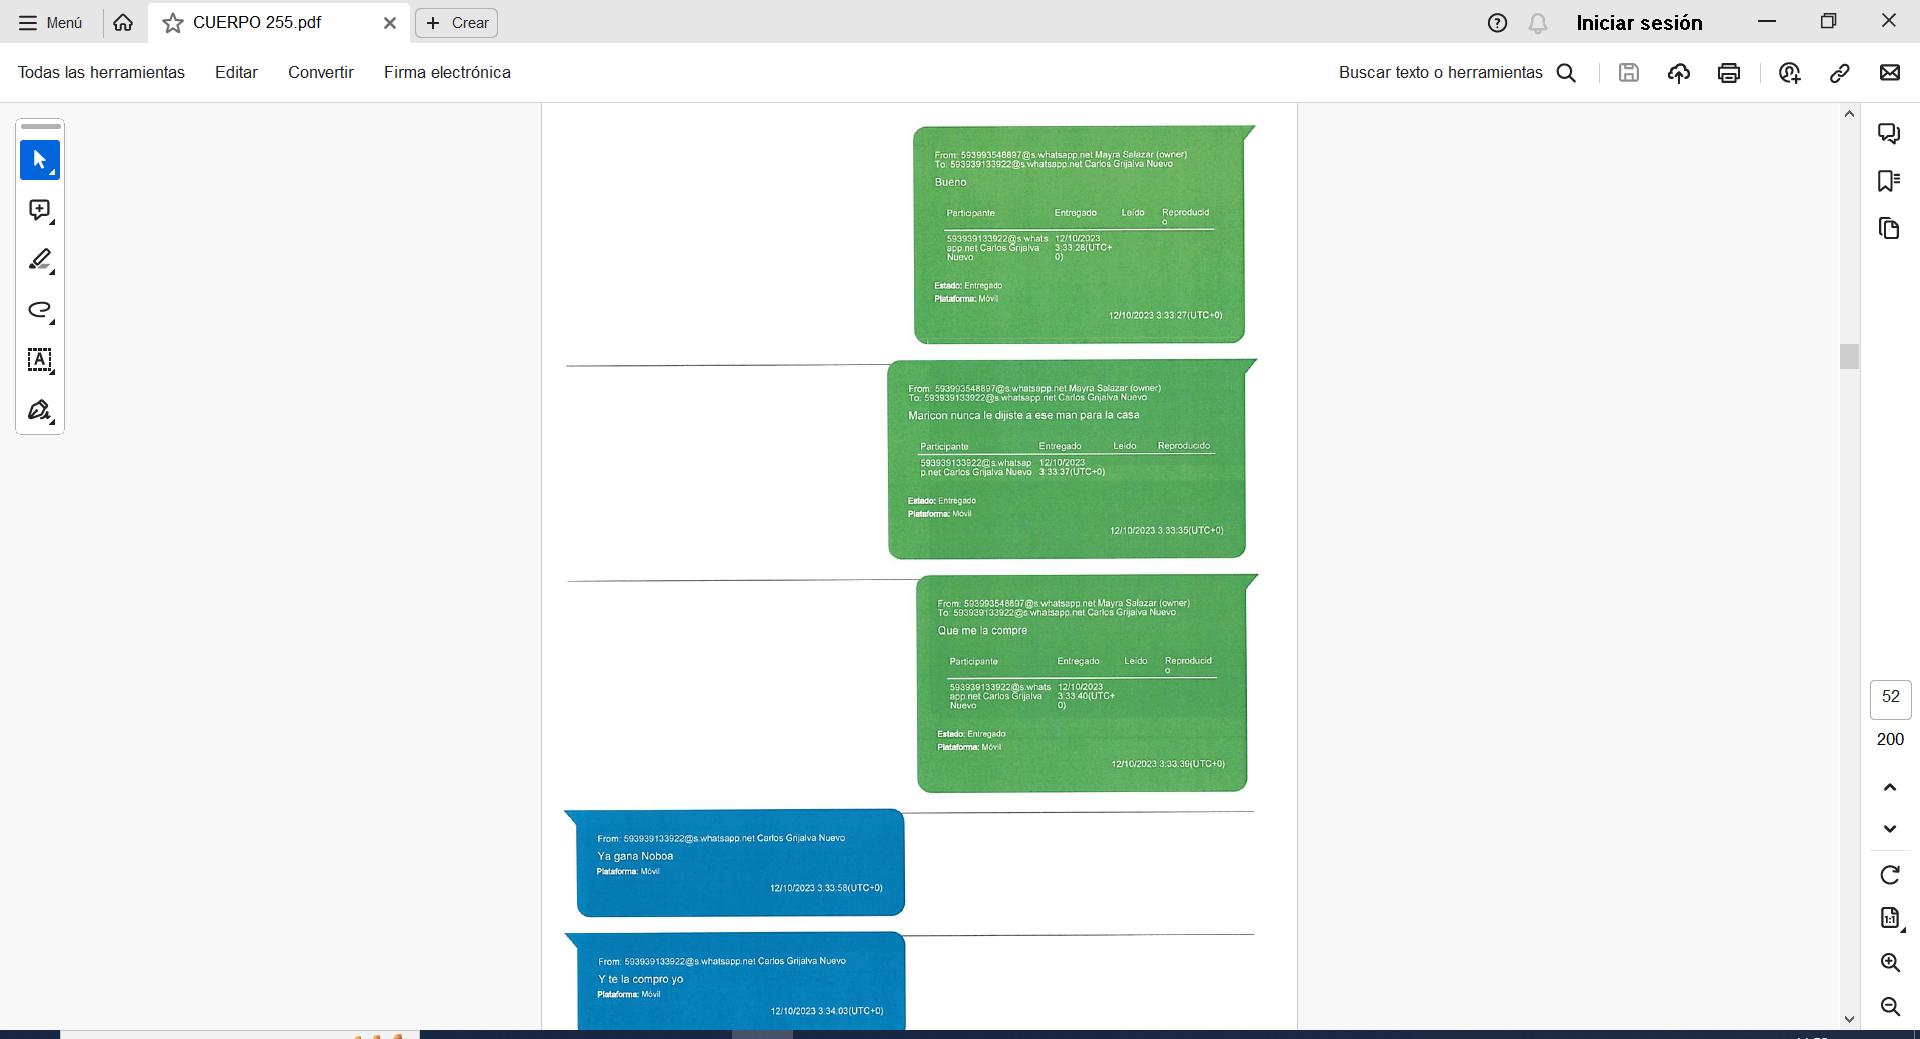The width and height of the screenshot is (1920, 1039).
Task: Click Iniciar sesión
Action: 1639,23
